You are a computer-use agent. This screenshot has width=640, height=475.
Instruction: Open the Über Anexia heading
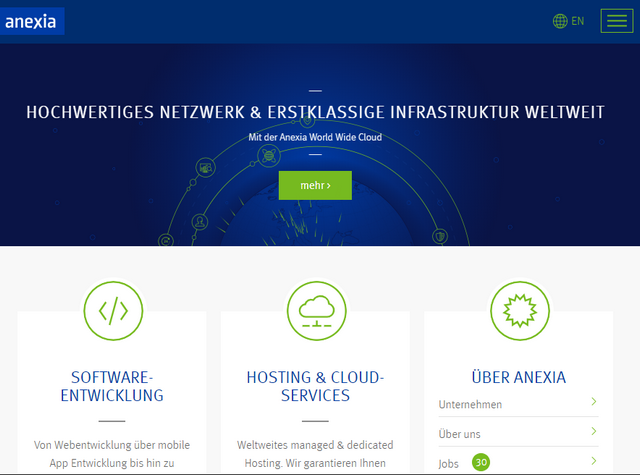519,377
